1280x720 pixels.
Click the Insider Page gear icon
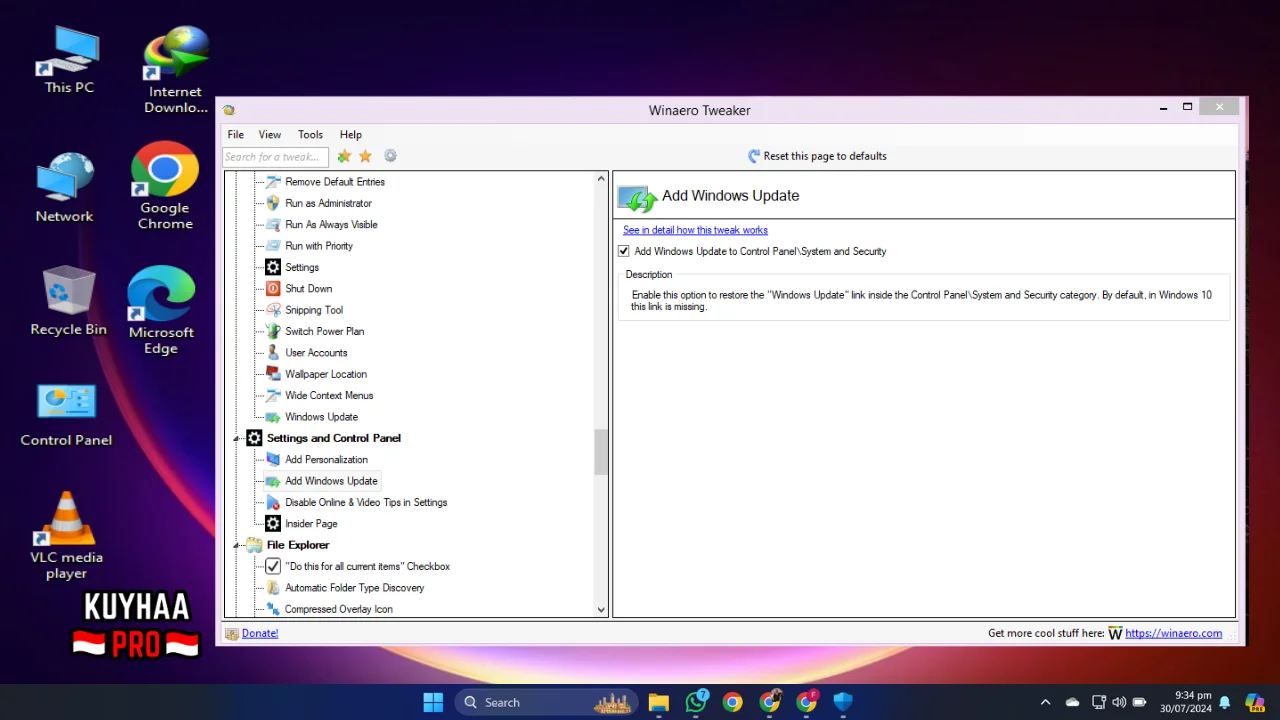pos(273,524)
